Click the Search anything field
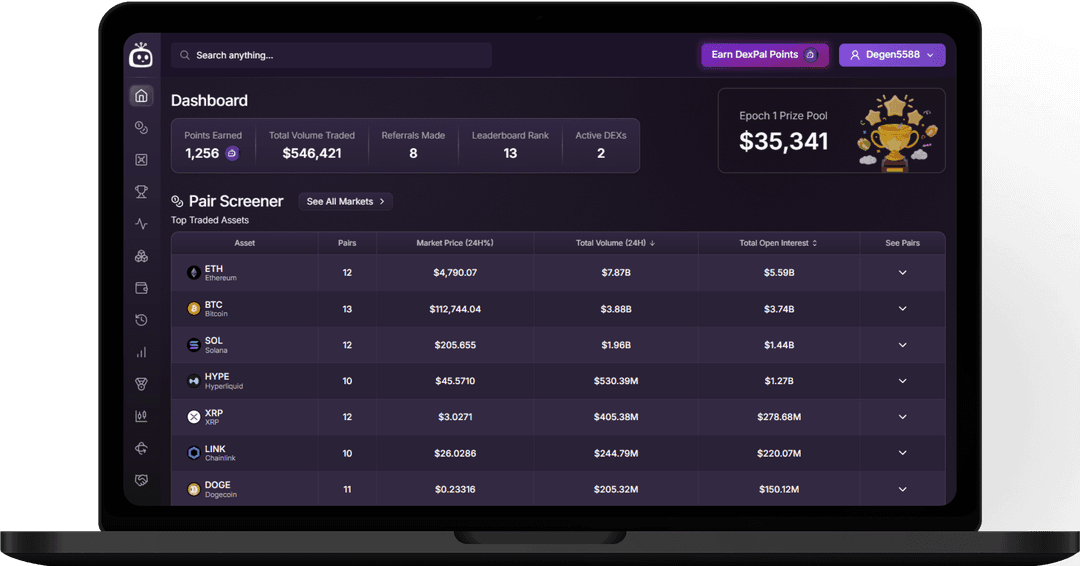 point(331,55)
